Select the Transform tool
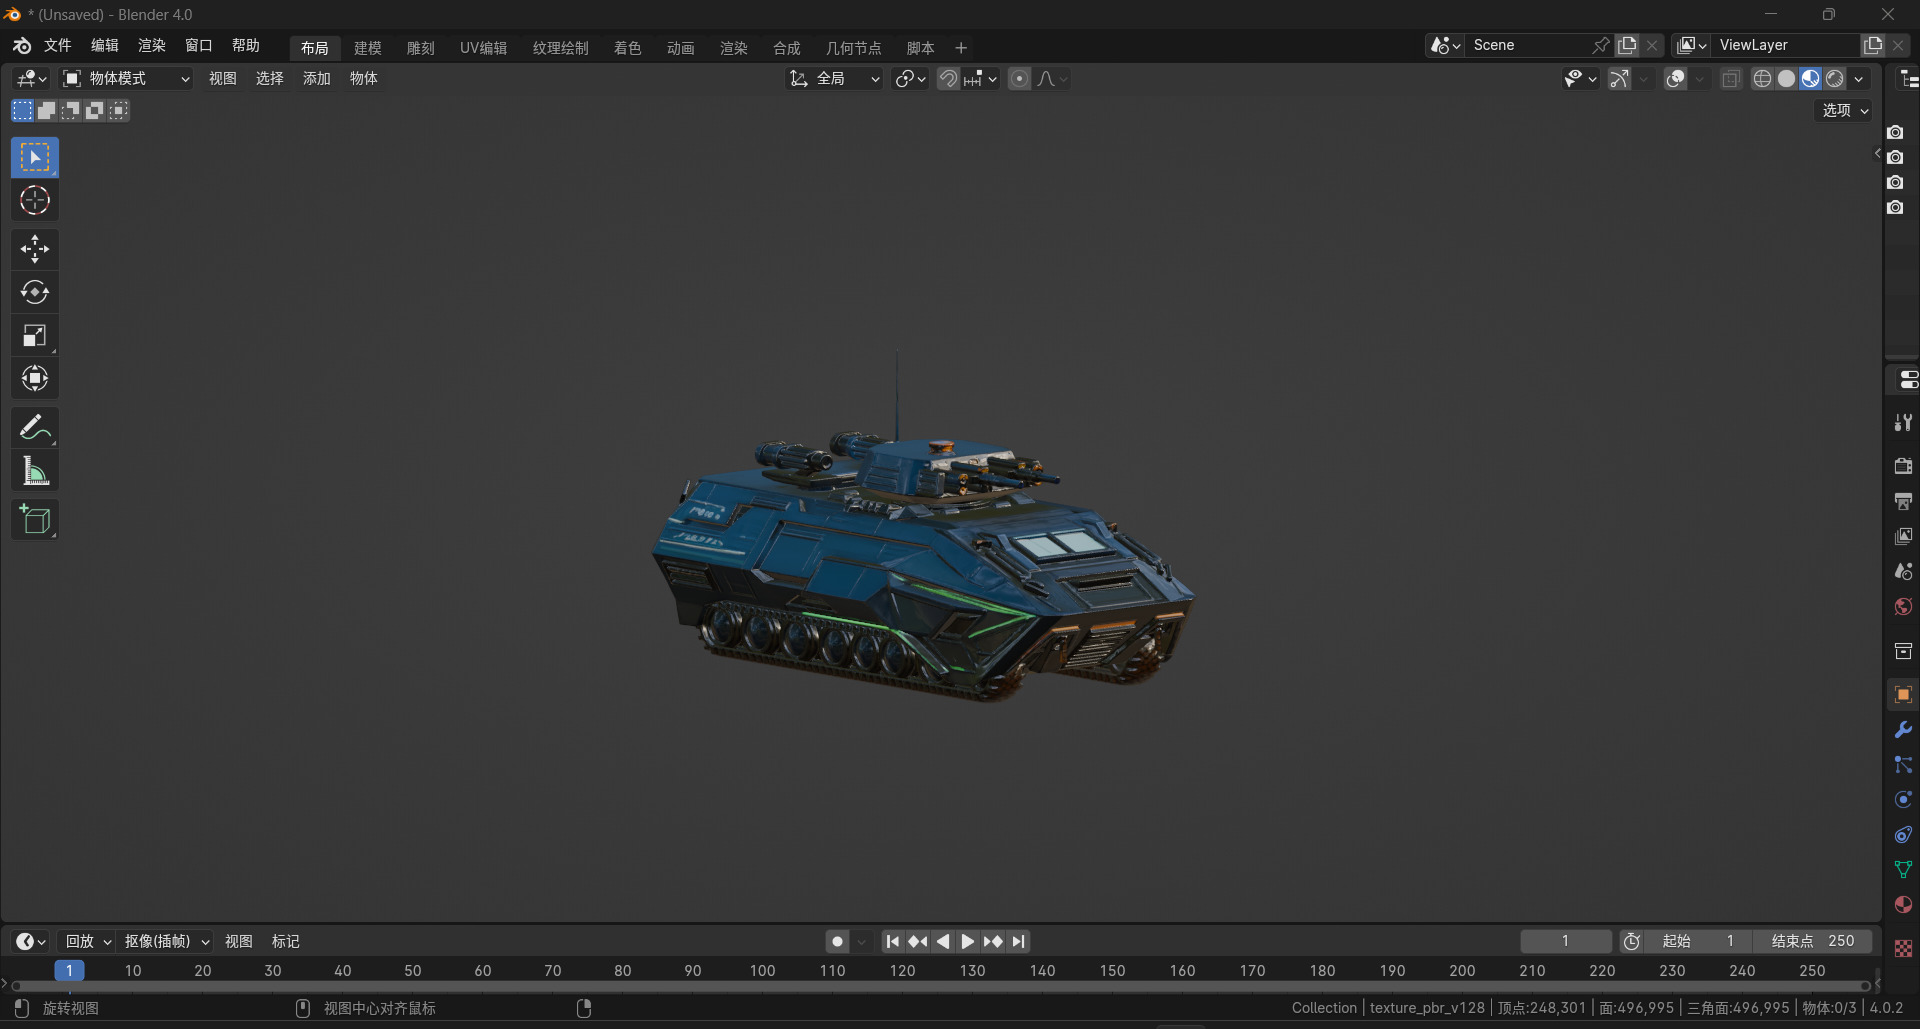The image size is (1920, 1029). pyautogui.click(x=35, y=379)
